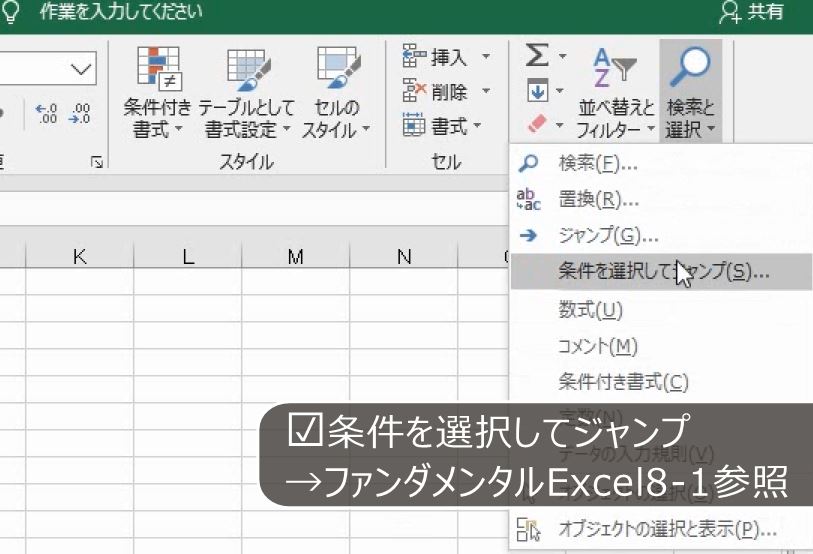Image resolution: width=813 pixels, height=554 pixels.
Task: Click the AutoSum sigma icon
Action: (x=537, y=54)
